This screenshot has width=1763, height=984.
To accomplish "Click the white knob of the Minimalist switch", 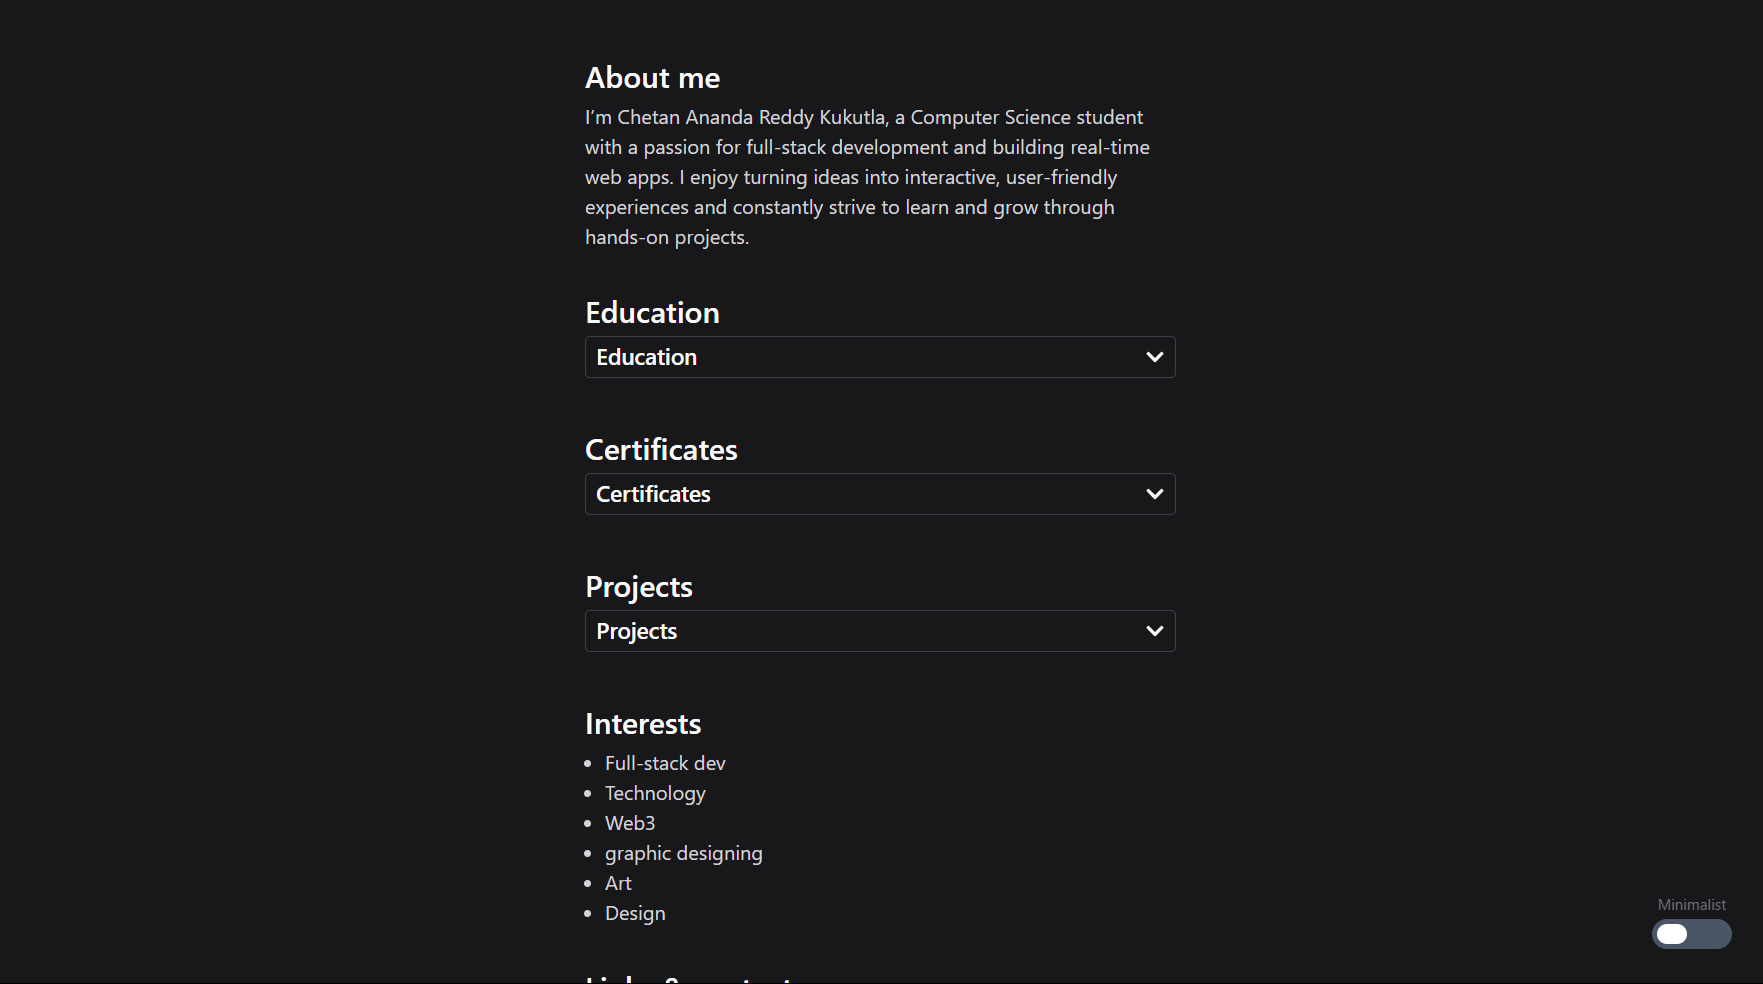I will [1671, 934].
